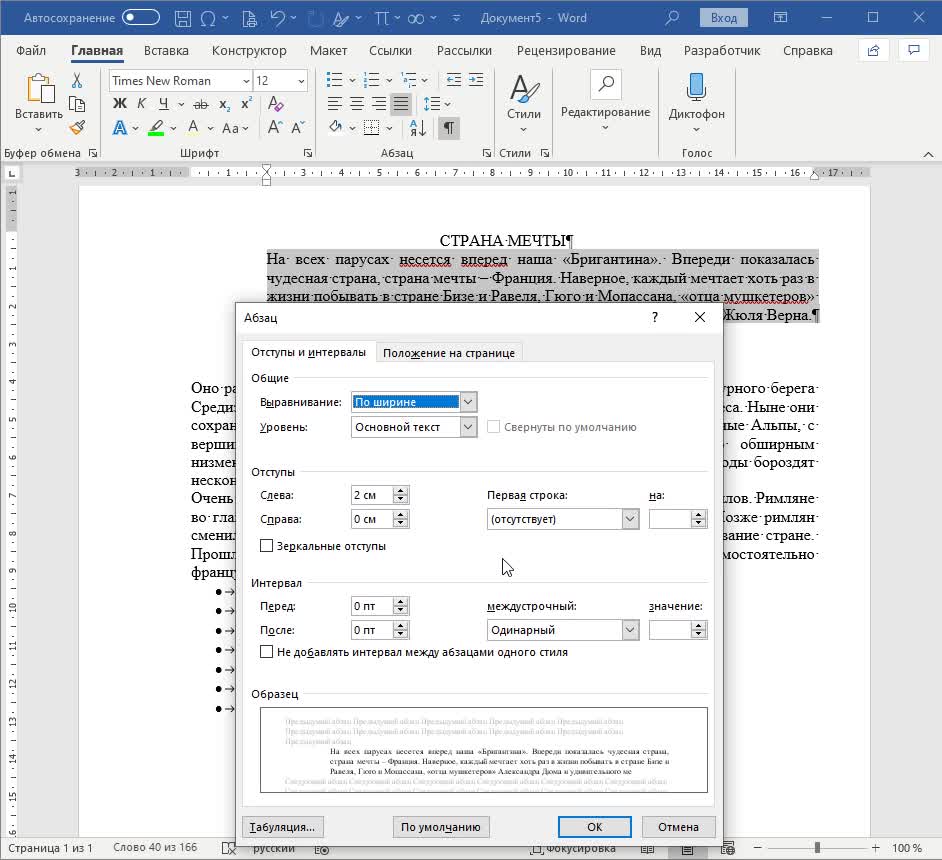Apply the green text highlight color
This screenshot has width=942, height=860.
(x=156, y=127)
